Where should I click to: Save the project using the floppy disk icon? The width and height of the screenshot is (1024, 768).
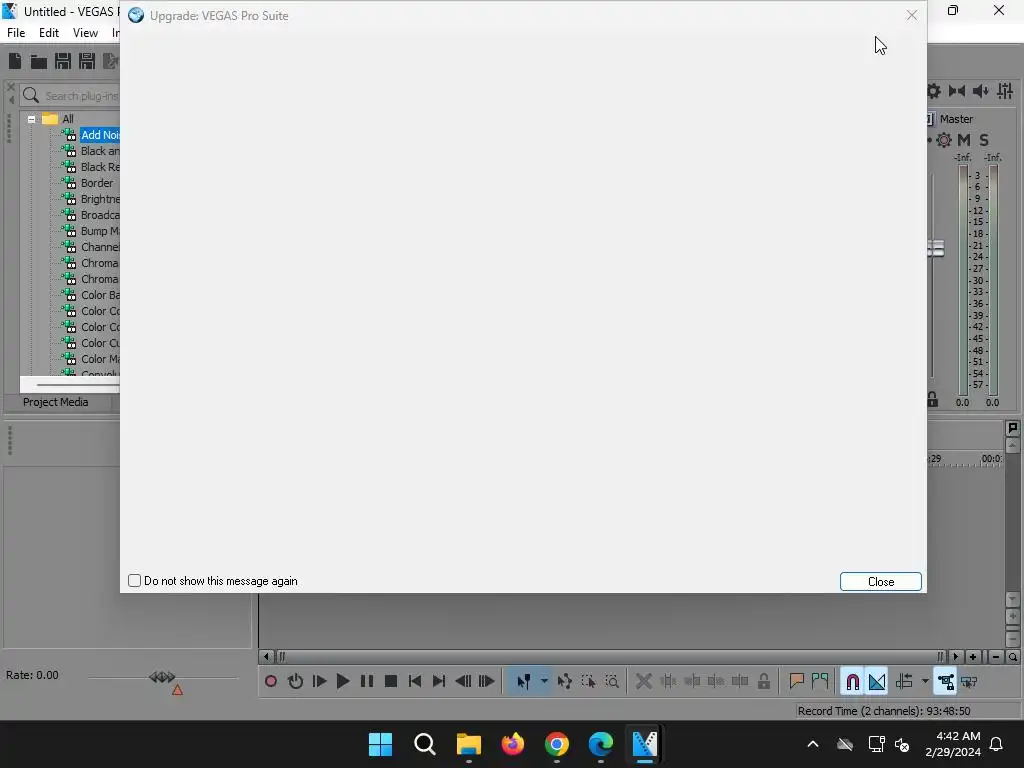click(63, 61)
